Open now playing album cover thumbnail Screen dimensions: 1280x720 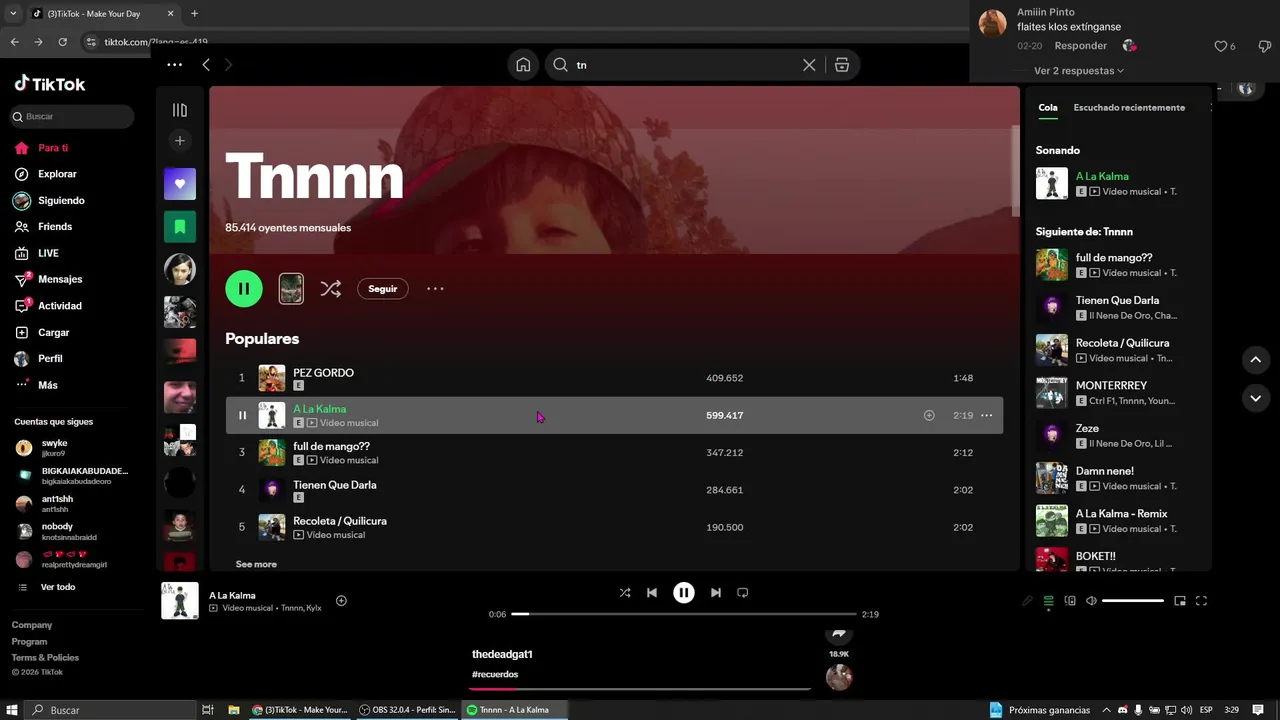(180, 601)
